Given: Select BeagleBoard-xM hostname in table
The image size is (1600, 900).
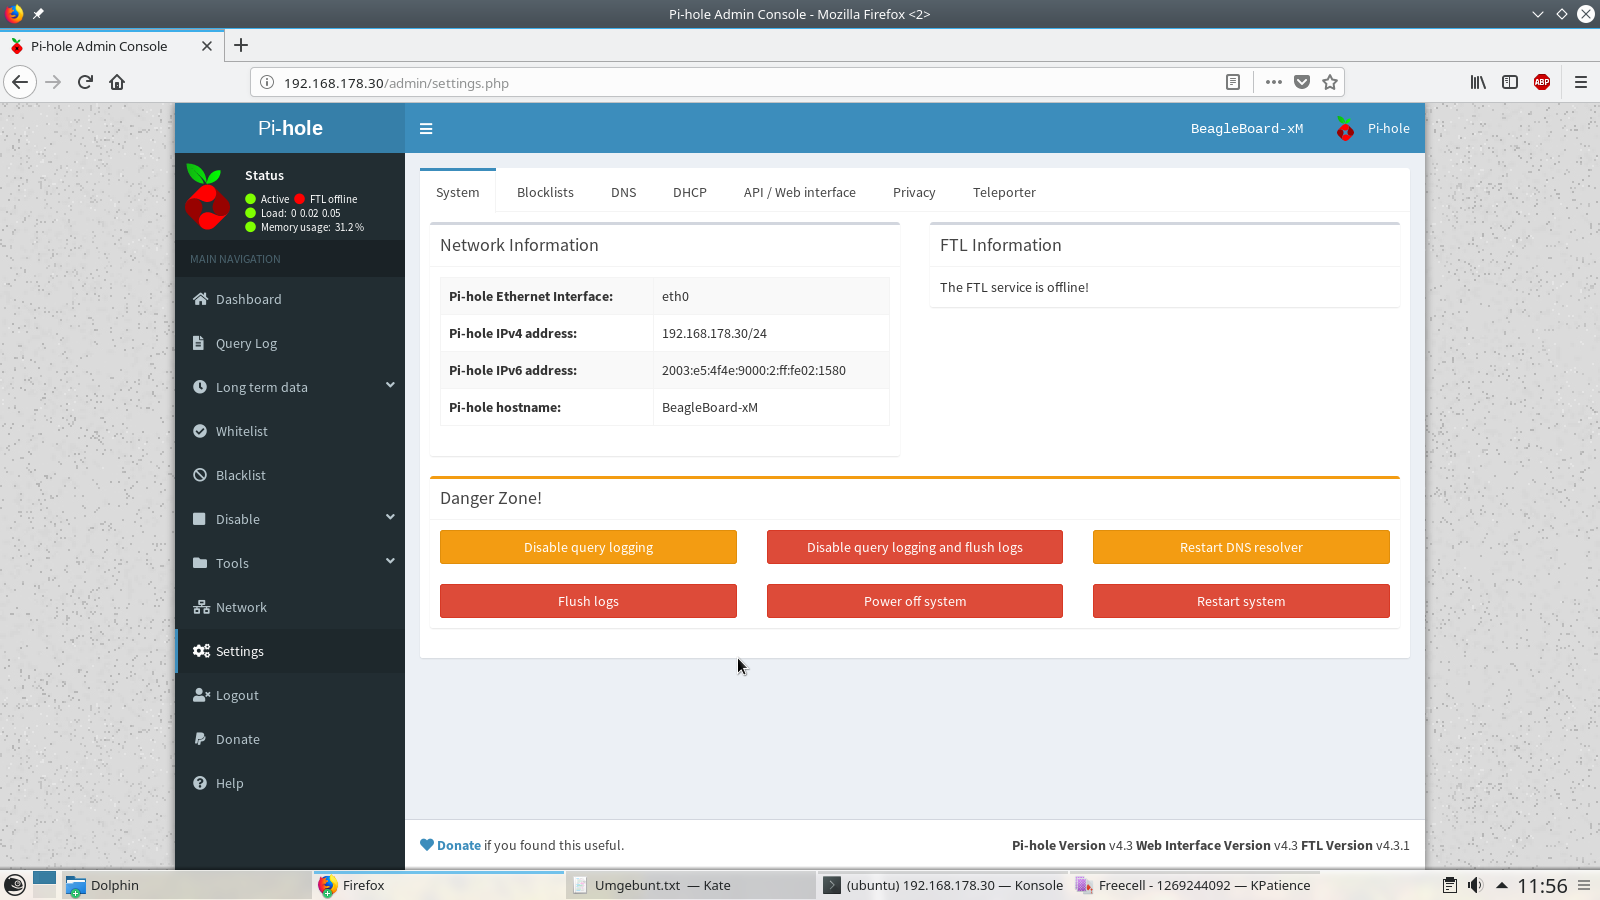Looking at the screenshot, I should pos(710,407).
